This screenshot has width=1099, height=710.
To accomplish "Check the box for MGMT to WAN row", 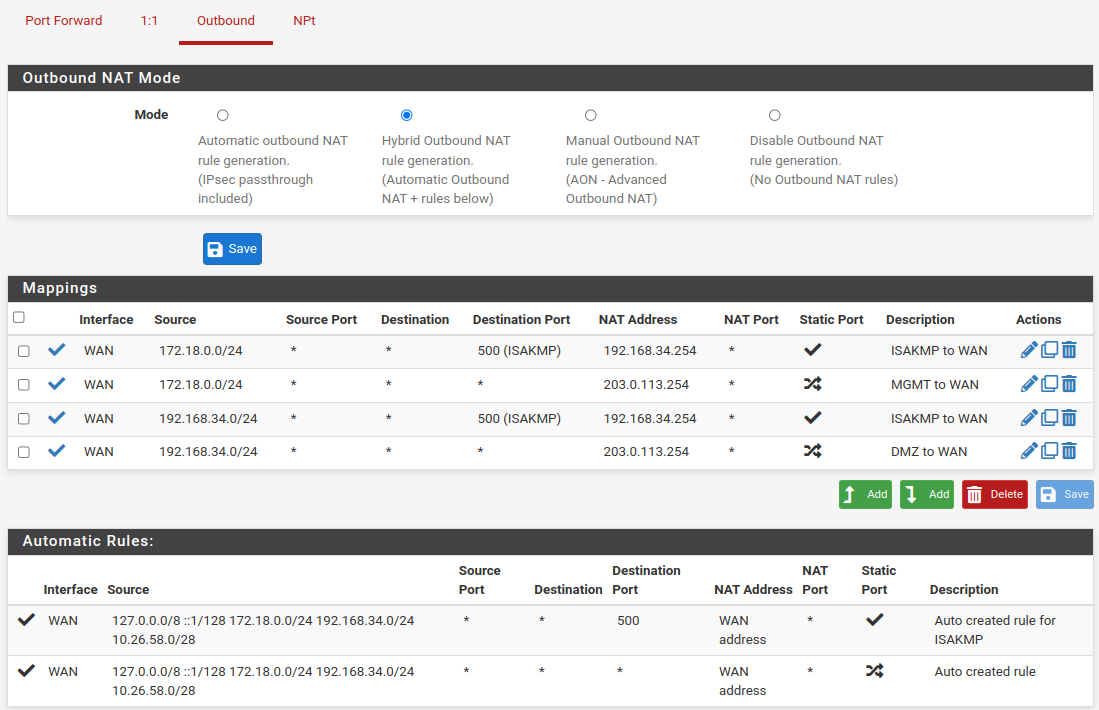I will [x=24, y=385].
